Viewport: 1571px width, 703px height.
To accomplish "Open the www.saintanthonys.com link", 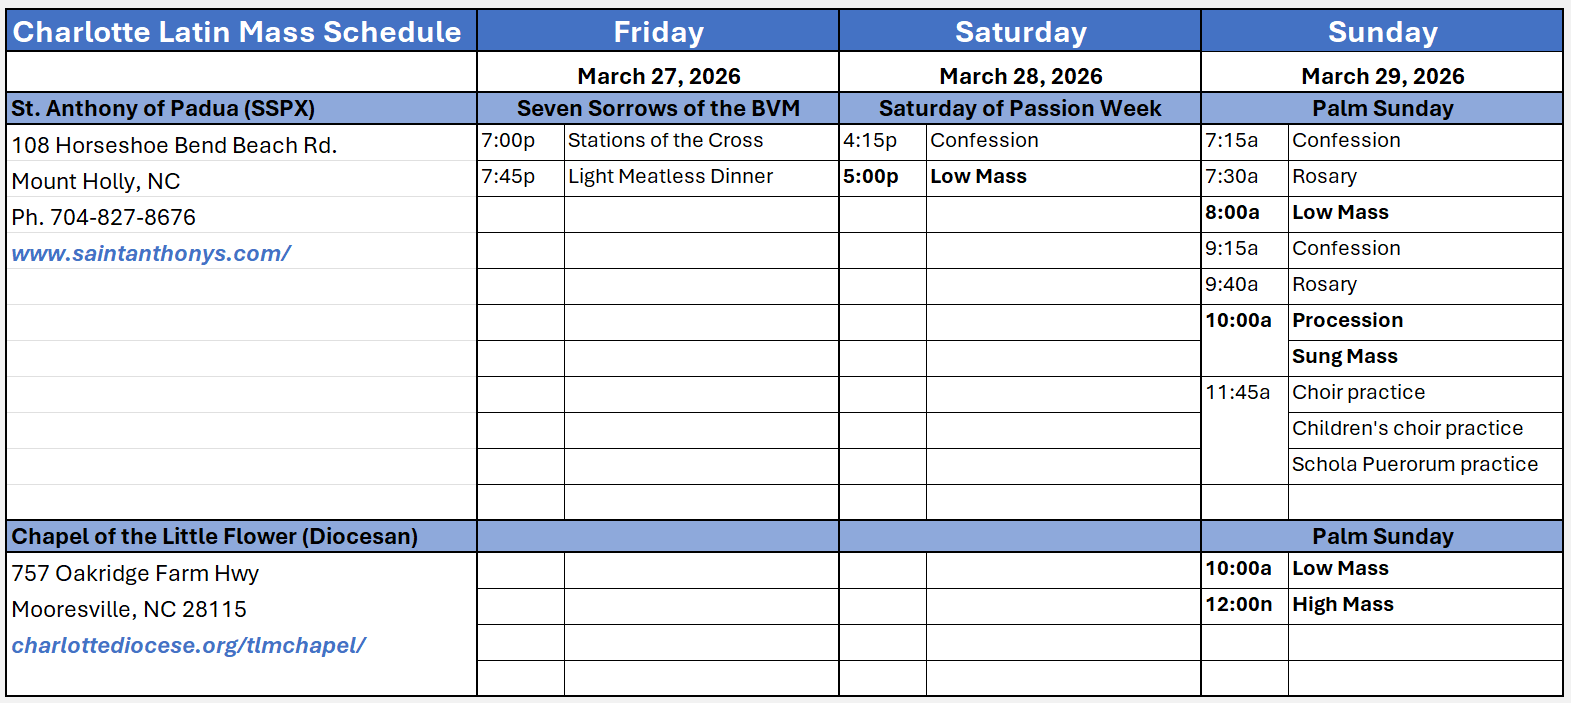I will point(151,254).
